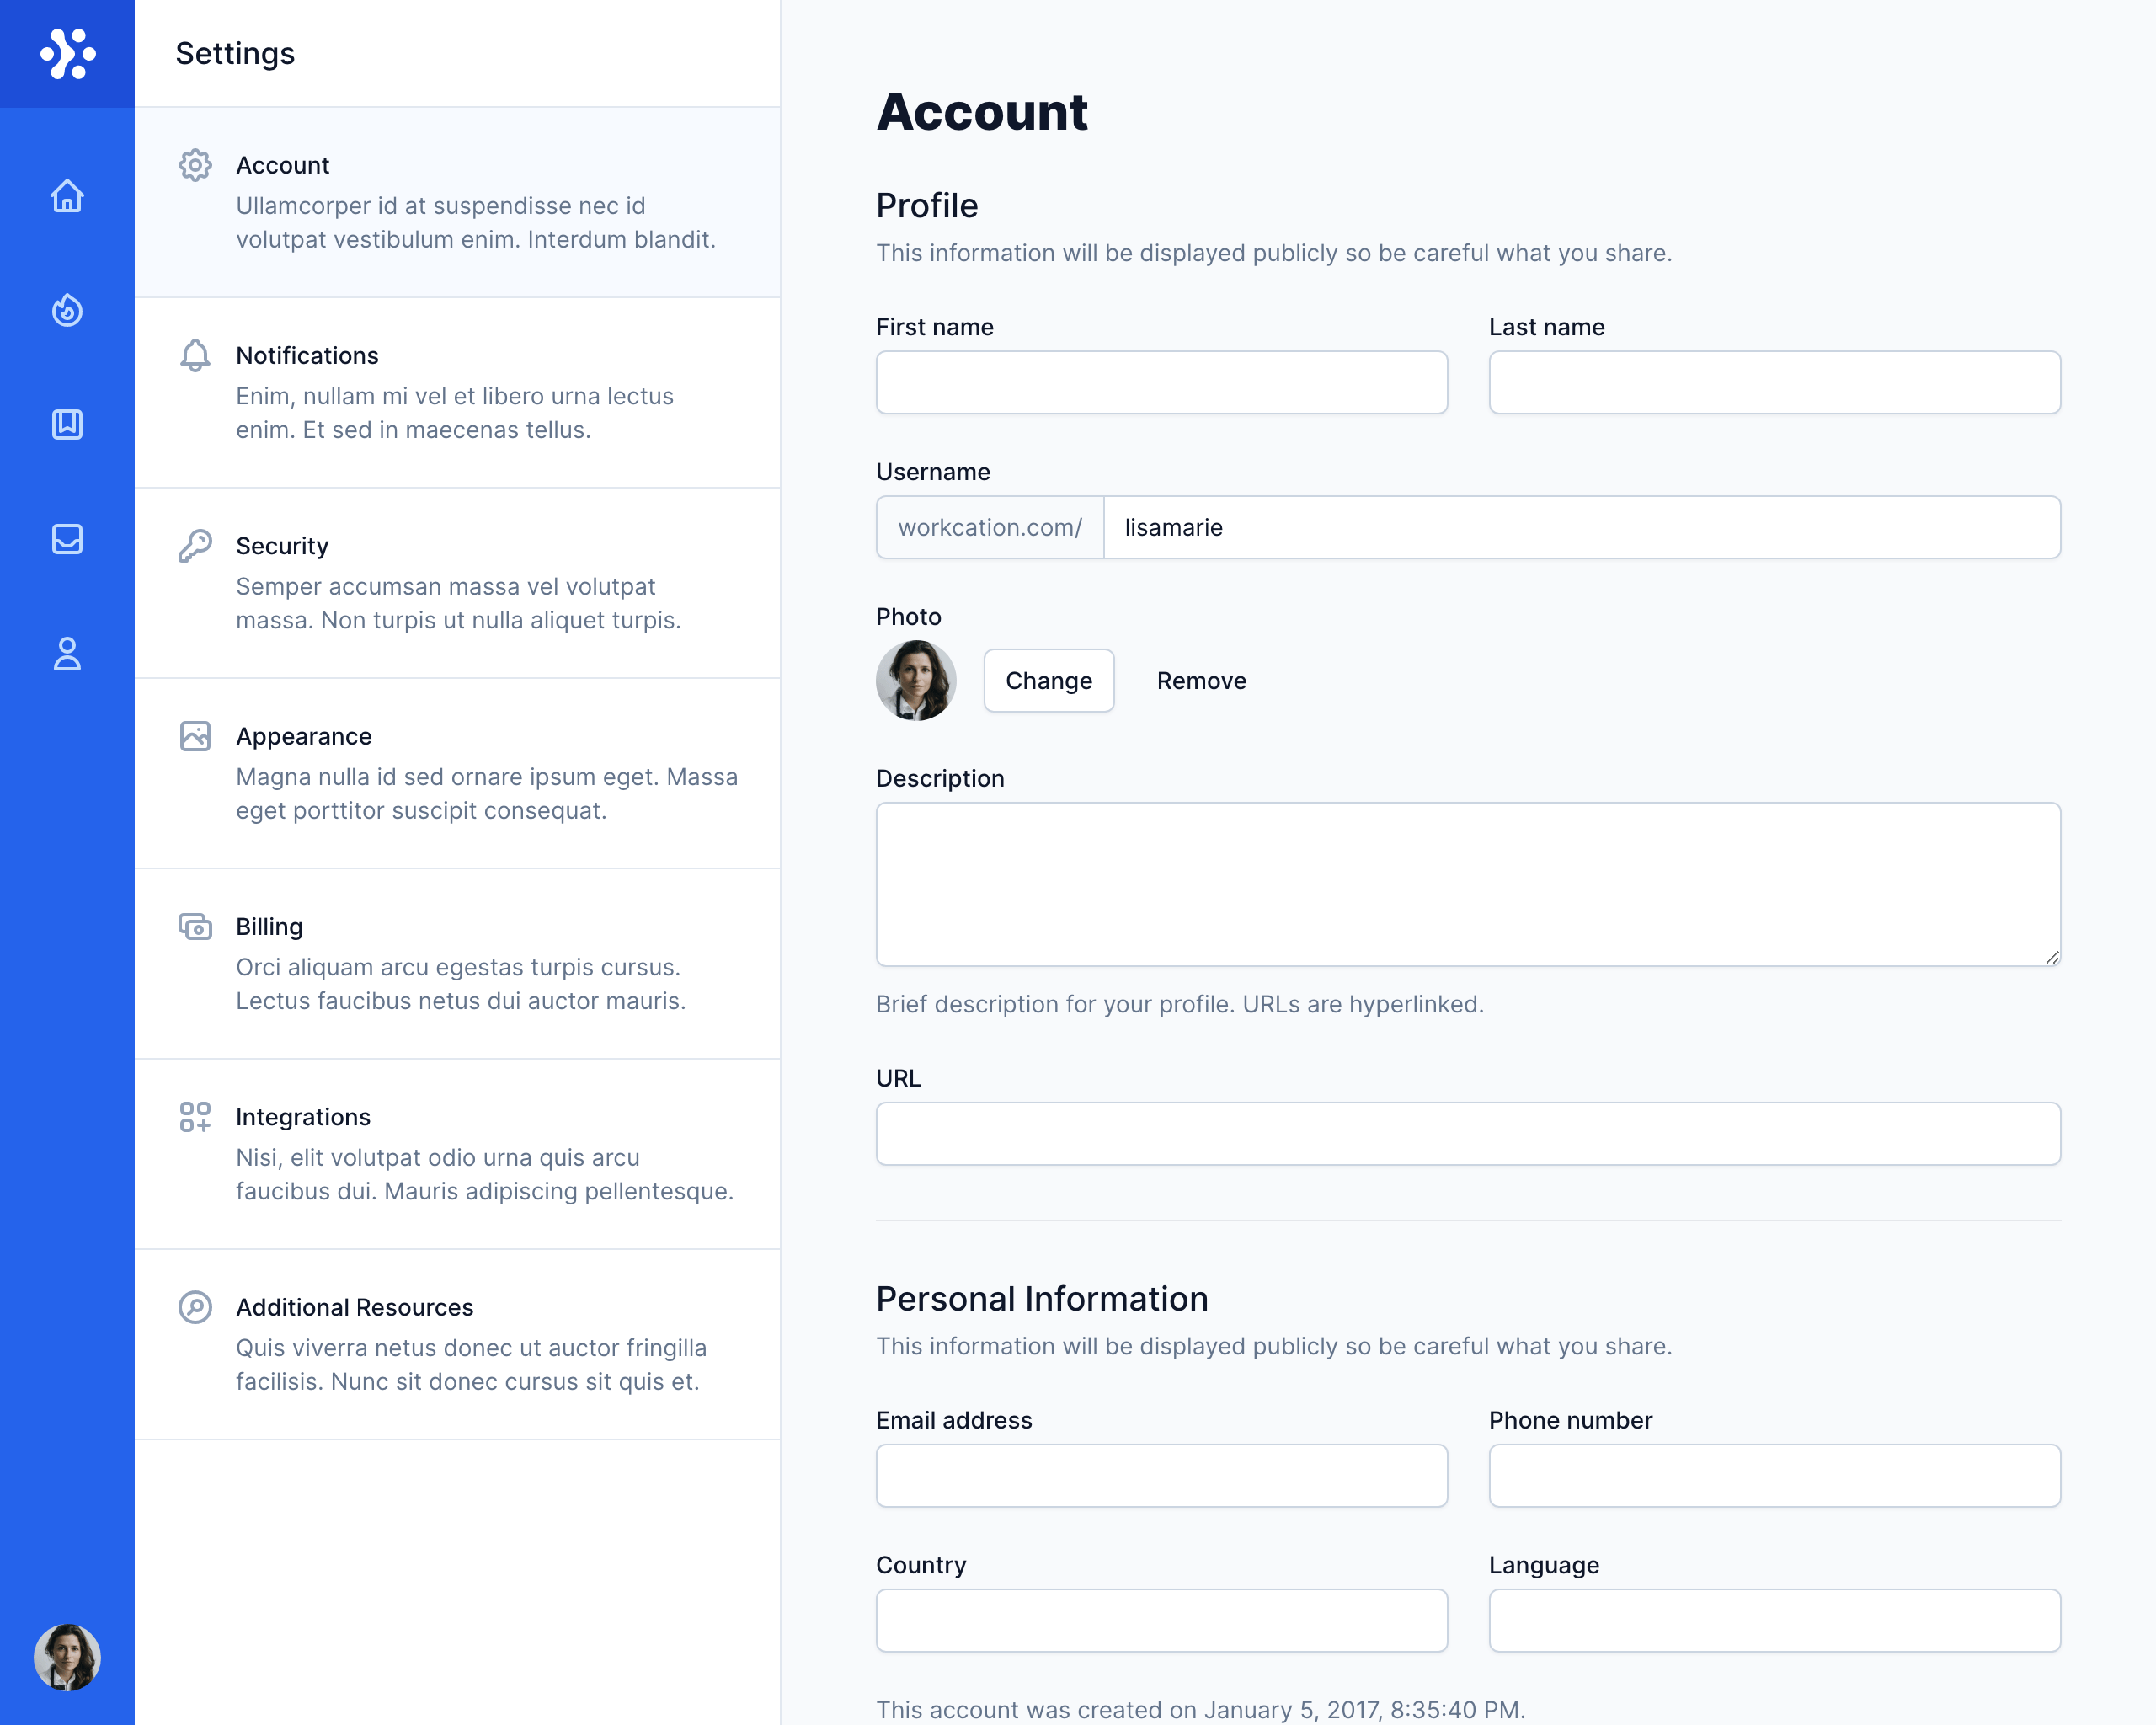The height and width of the screenshot is (1725, 2156).
Task: Open the Country field
Action: (x=1161, y=1620)
